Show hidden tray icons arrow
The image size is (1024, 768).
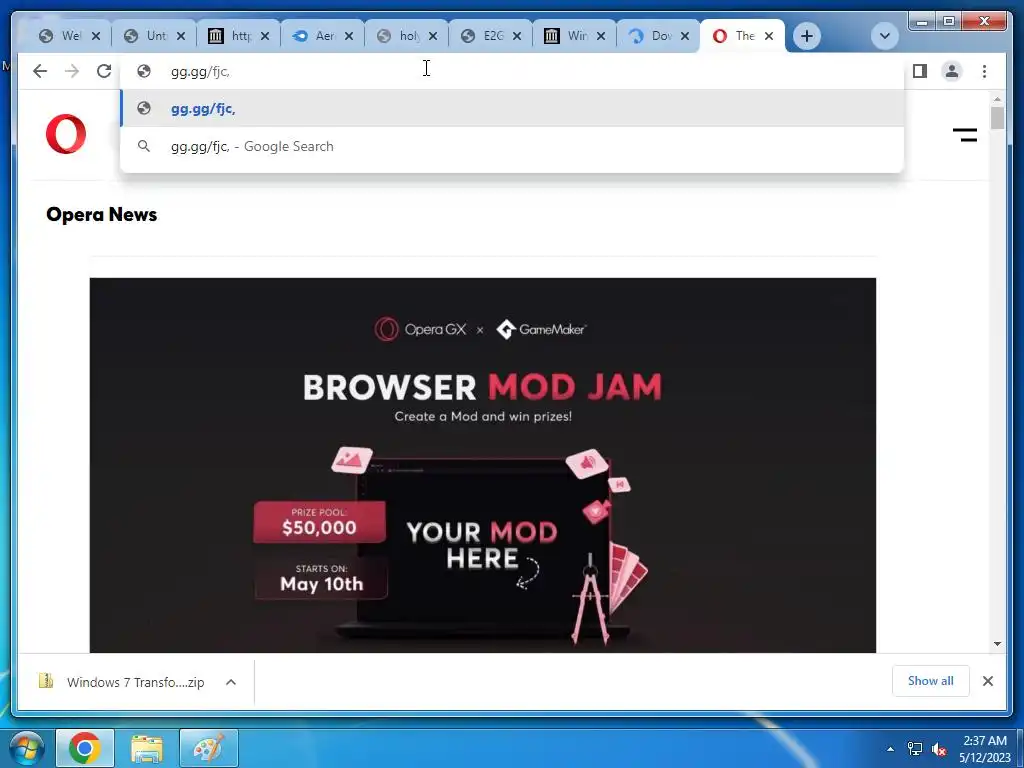[890, 749]
